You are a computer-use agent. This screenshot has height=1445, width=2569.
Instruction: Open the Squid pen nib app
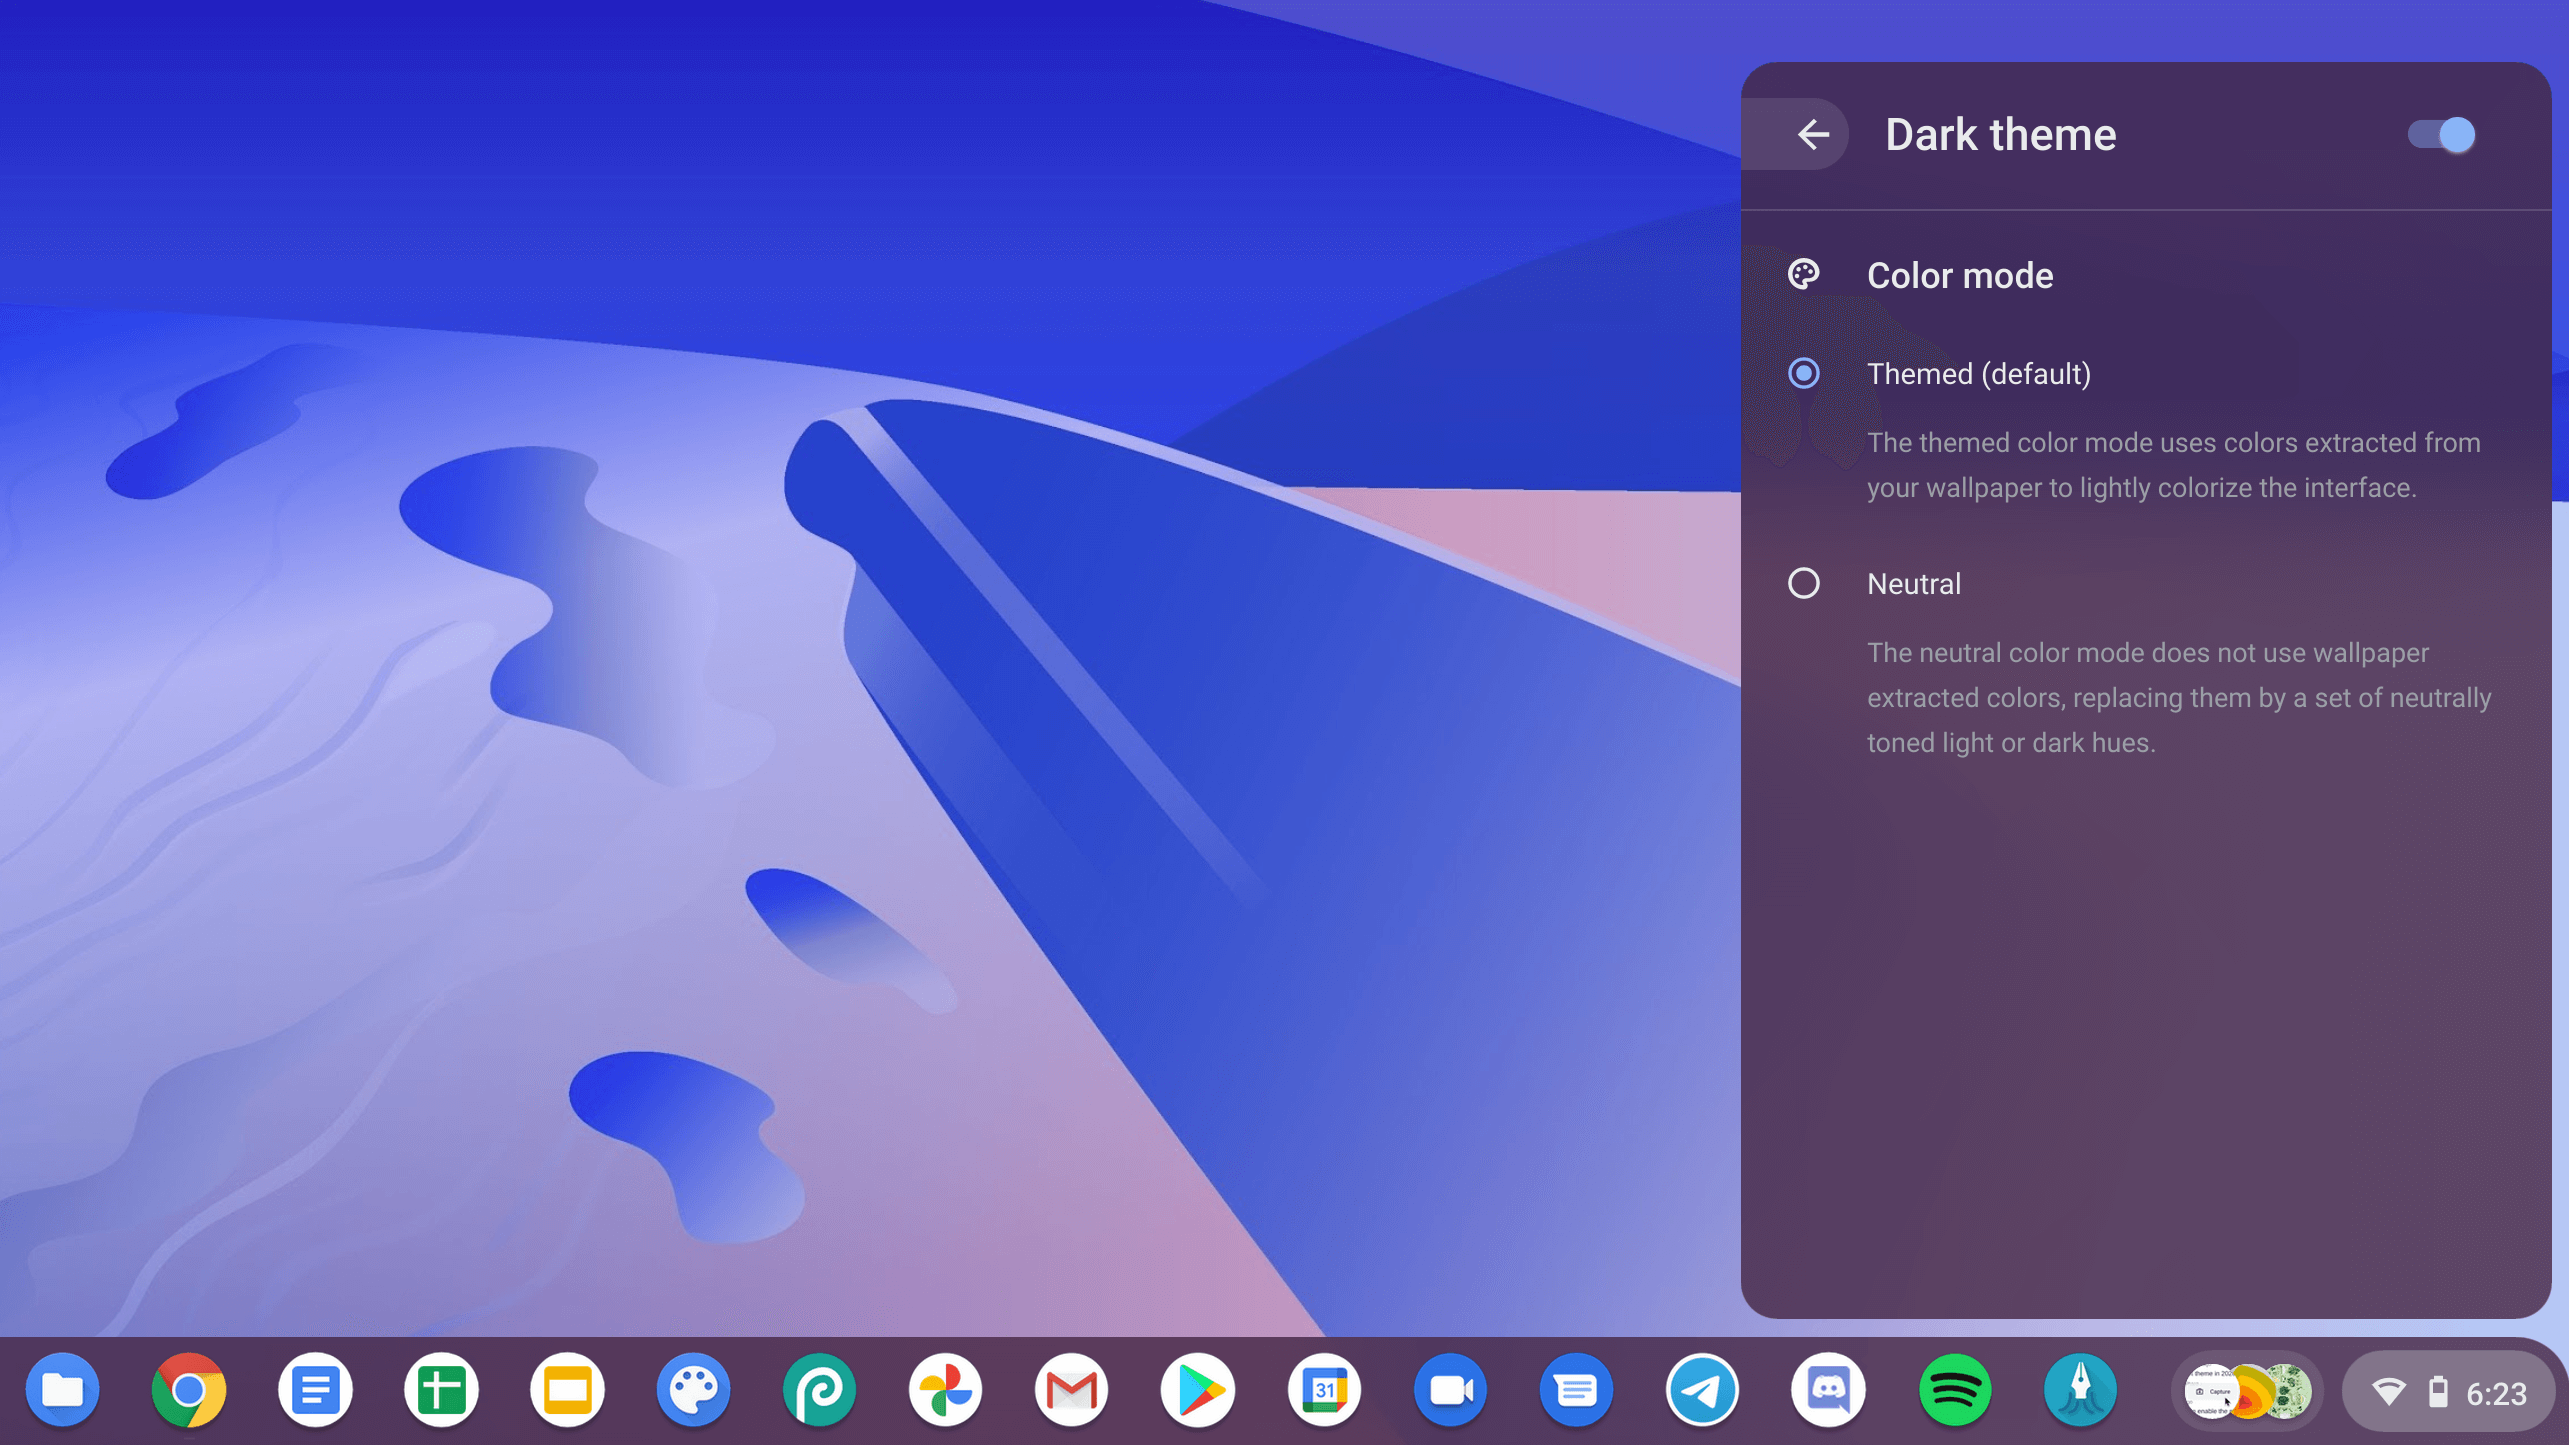[2080, 1390]
